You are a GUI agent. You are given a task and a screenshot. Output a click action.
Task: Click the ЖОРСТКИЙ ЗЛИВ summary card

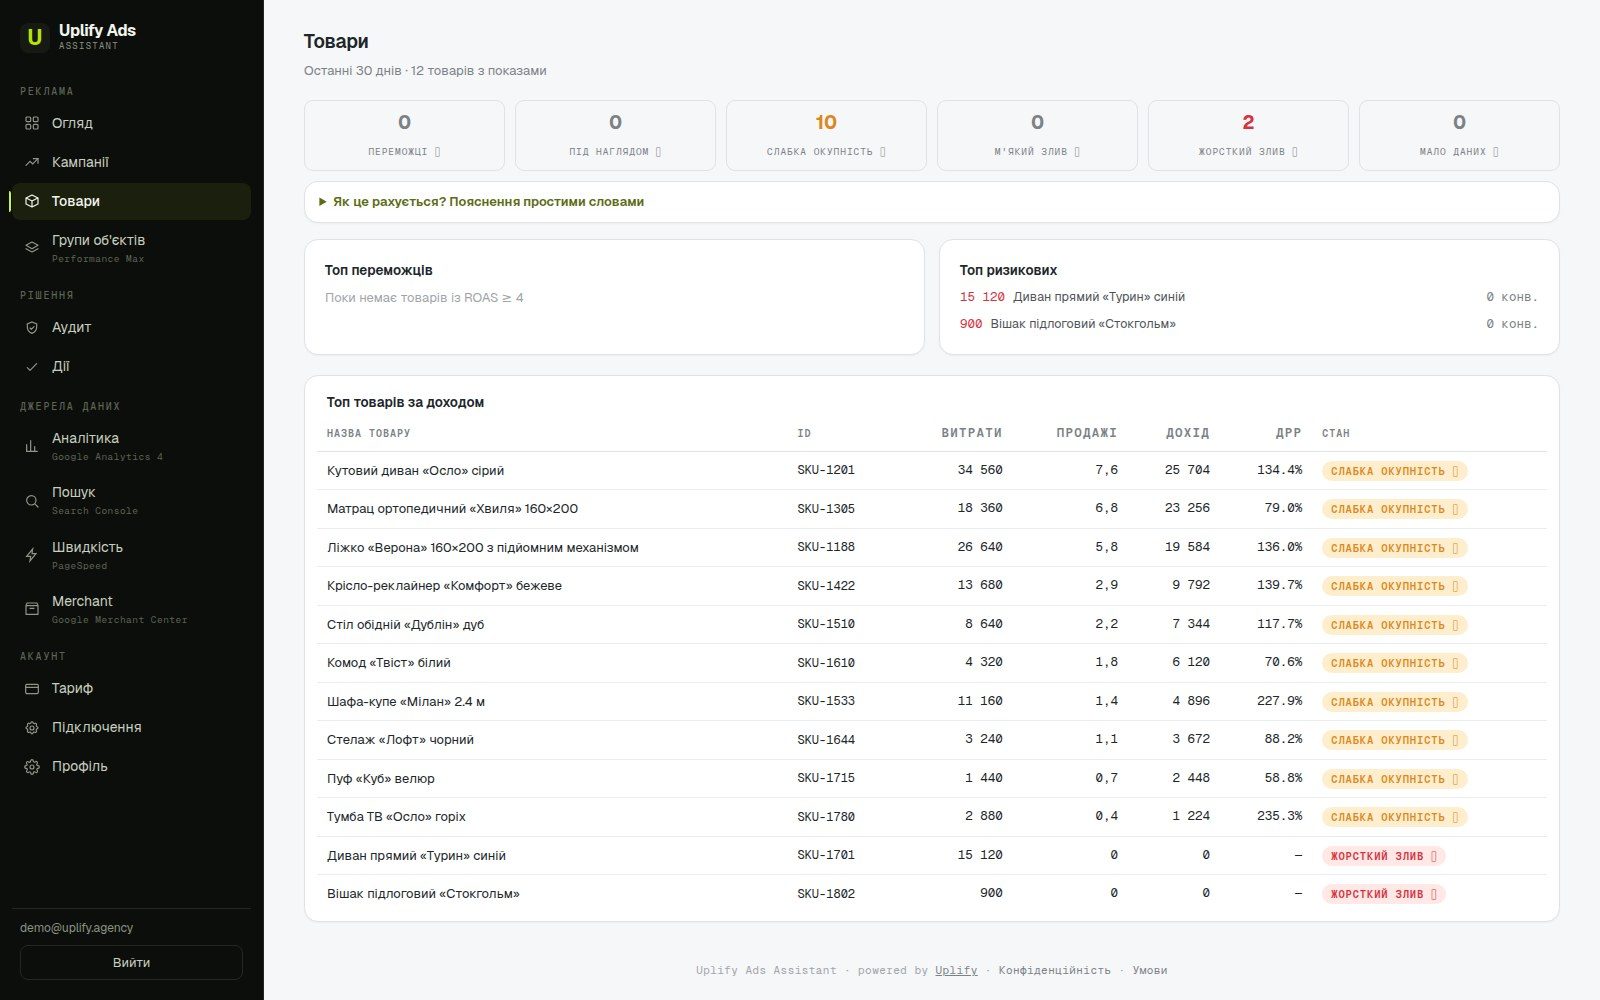pos(1248,135)
